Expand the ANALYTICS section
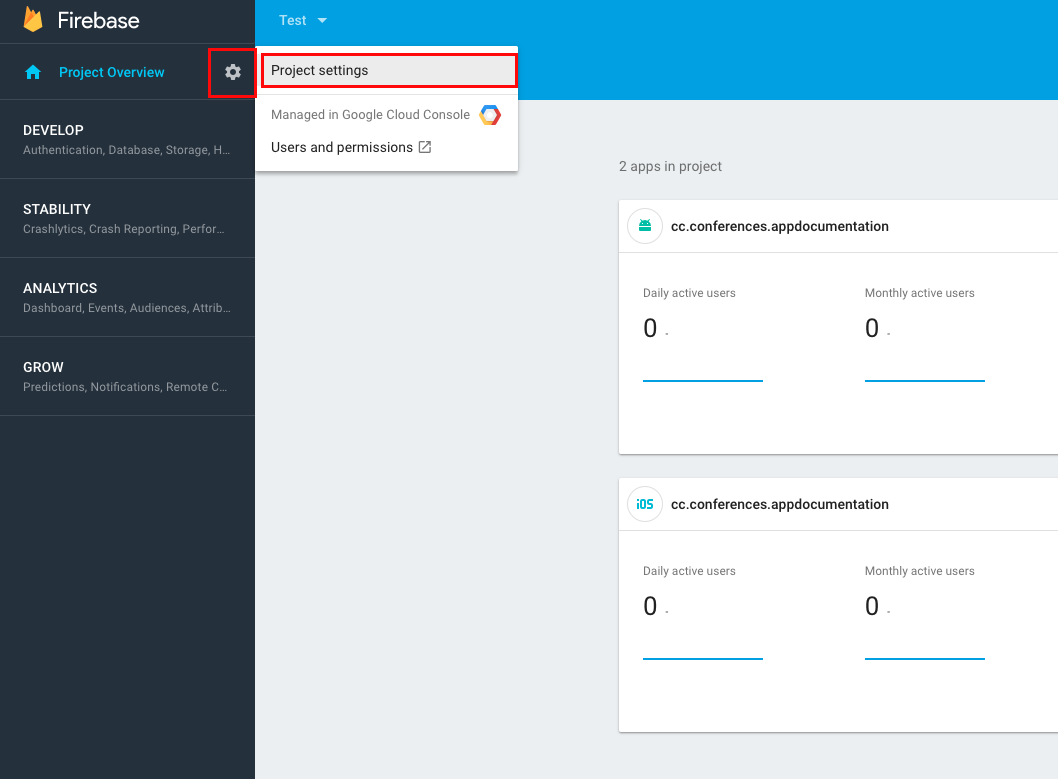 128,297
